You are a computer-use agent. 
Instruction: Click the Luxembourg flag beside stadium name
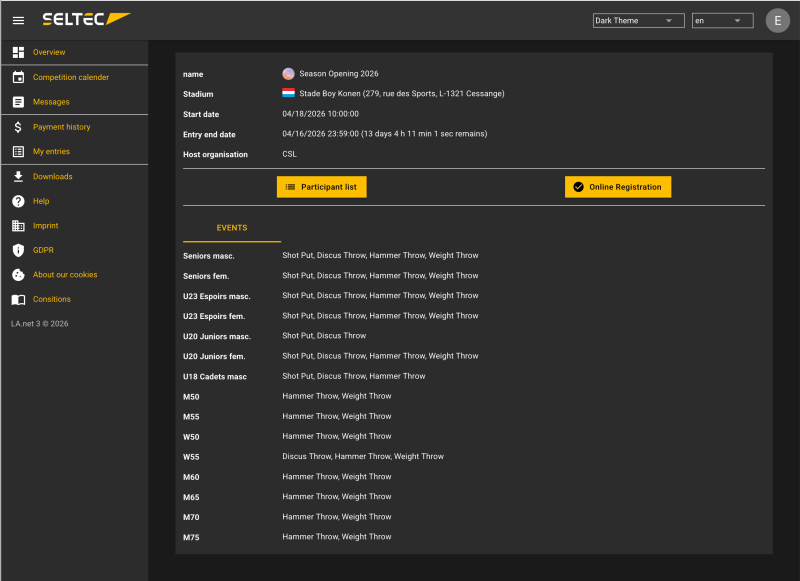(x=288, y=93)
